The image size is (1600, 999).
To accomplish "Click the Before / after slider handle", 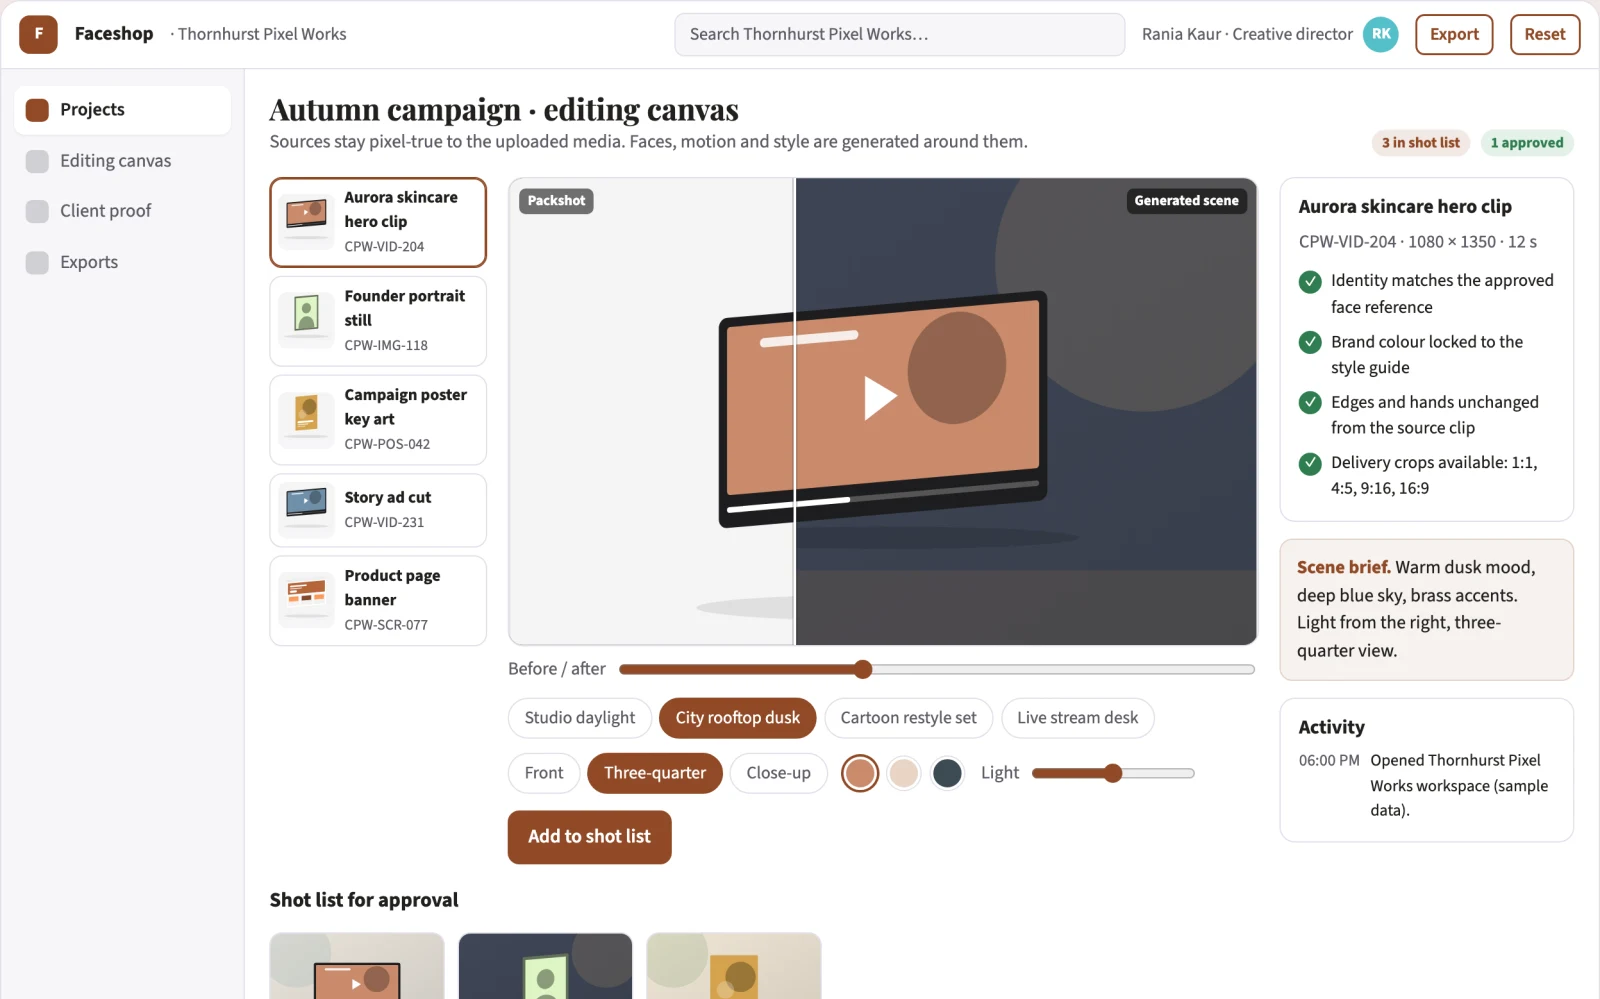I will (863, 669).
